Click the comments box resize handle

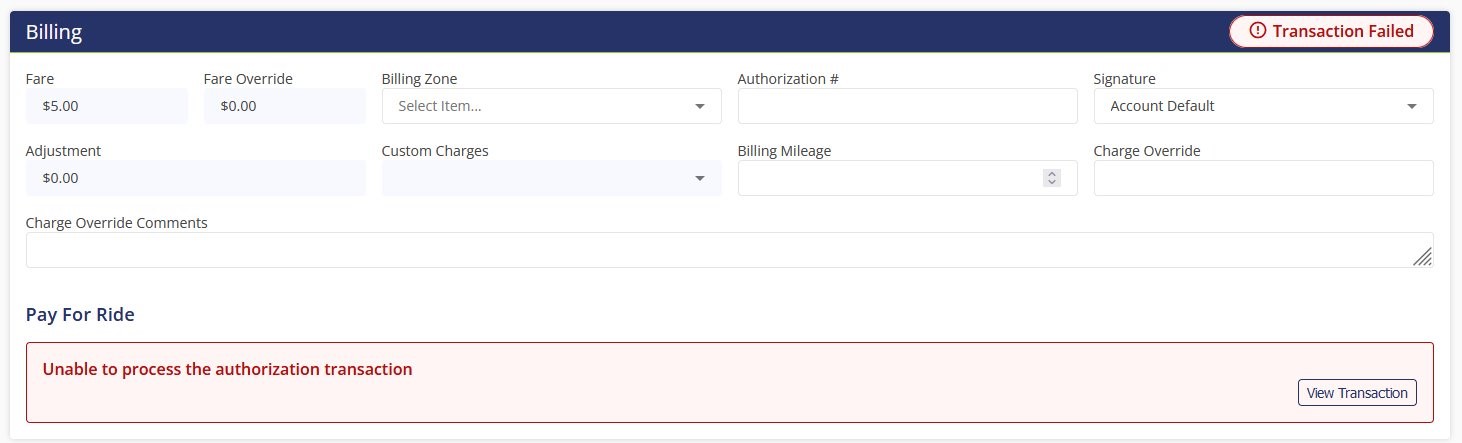click(1422, 257)
